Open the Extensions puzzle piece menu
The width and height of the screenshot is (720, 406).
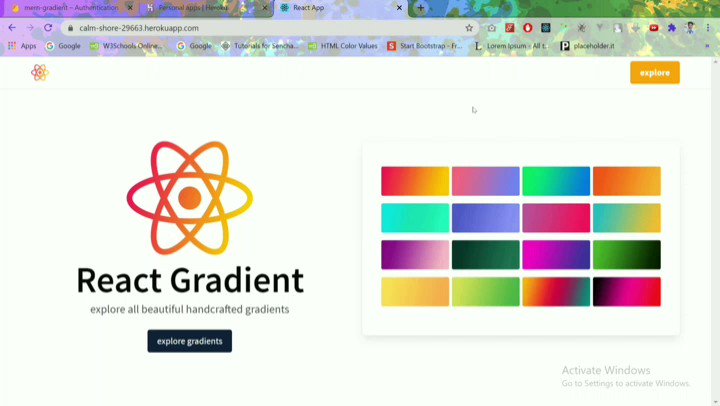coord(672,28)
